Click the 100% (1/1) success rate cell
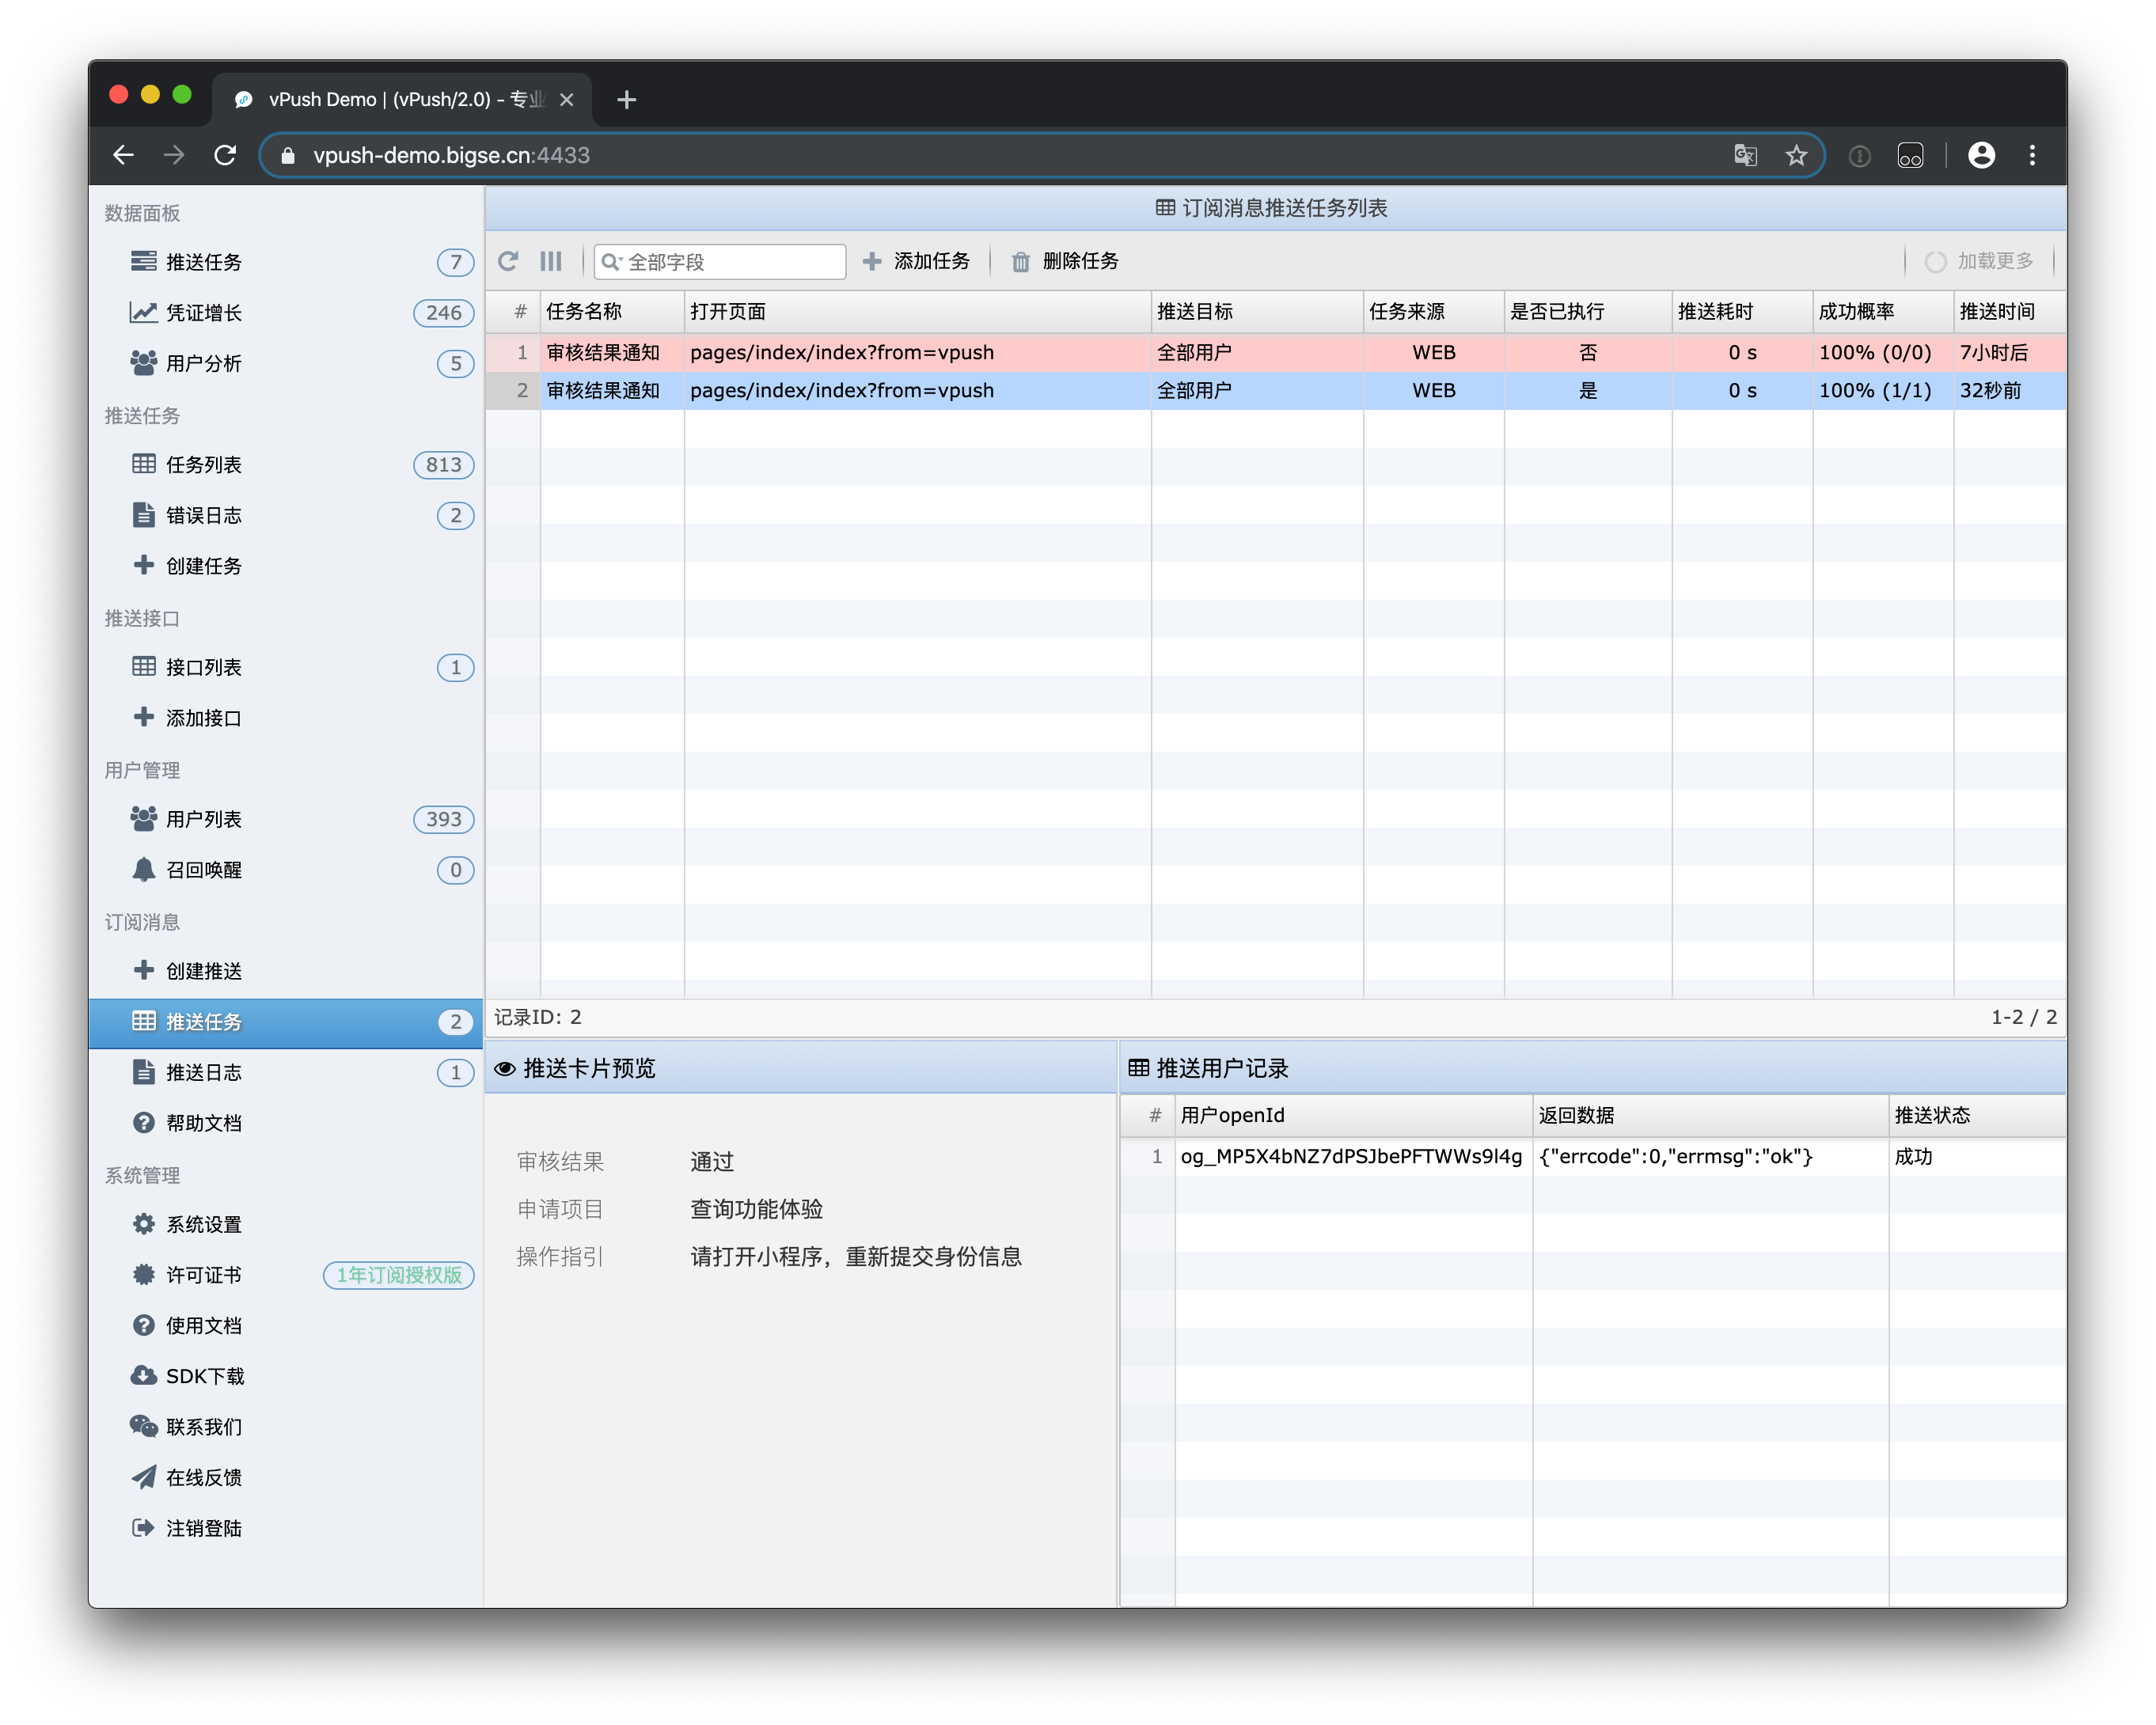 click(x=1883, y=390)
